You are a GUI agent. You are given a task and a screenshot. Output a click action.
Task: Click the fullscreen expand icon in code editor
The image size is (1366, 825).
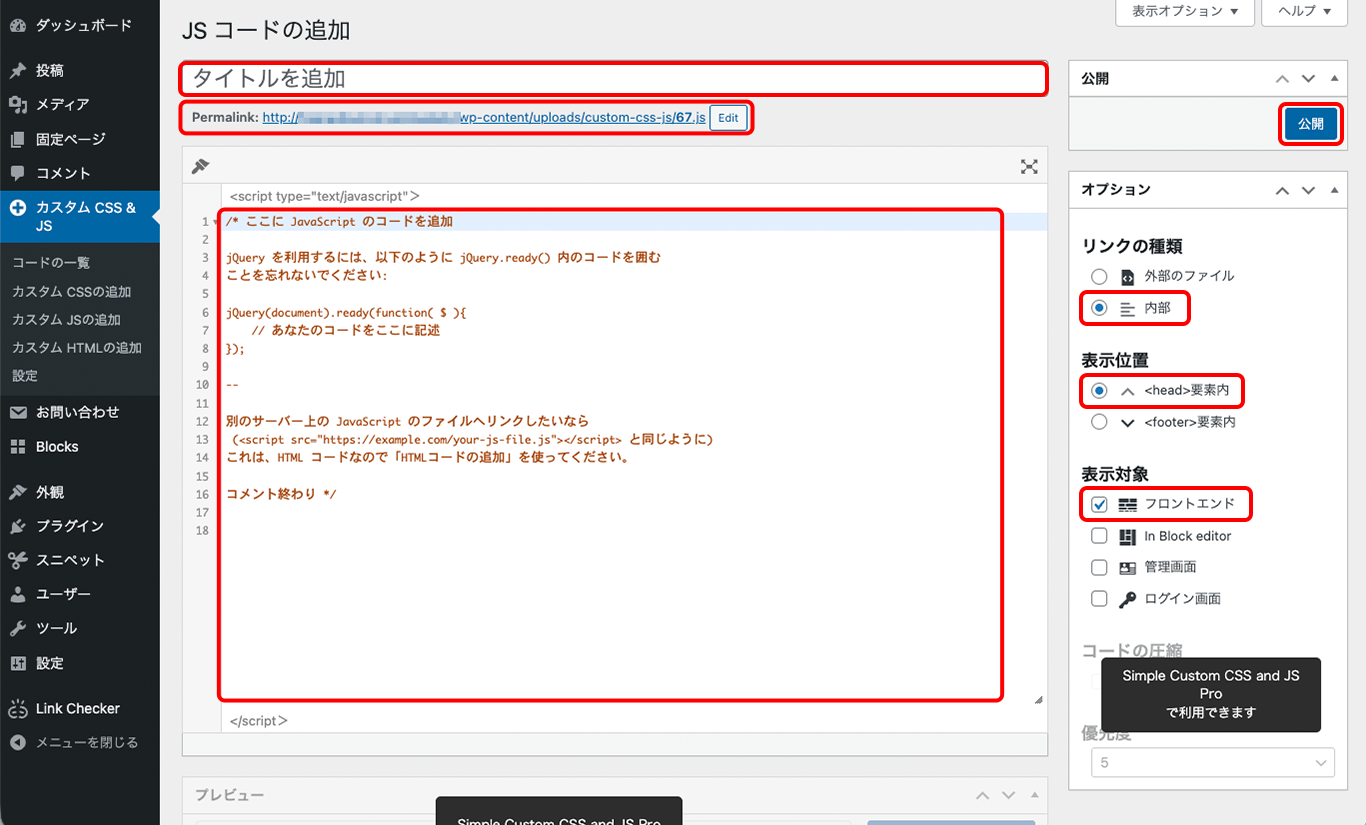pos(1028,167)
